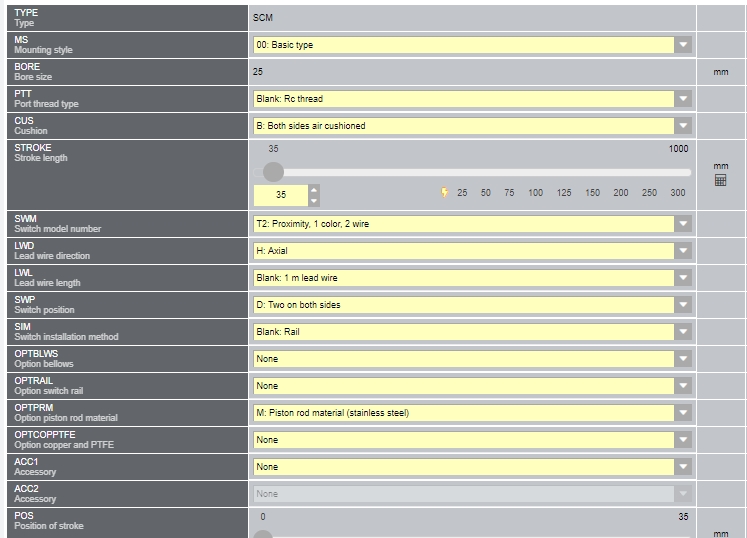Viewport: 747px width, 538px height.
Task: Open the Cushion selection dropdown
Action: (x=473, y=126)
